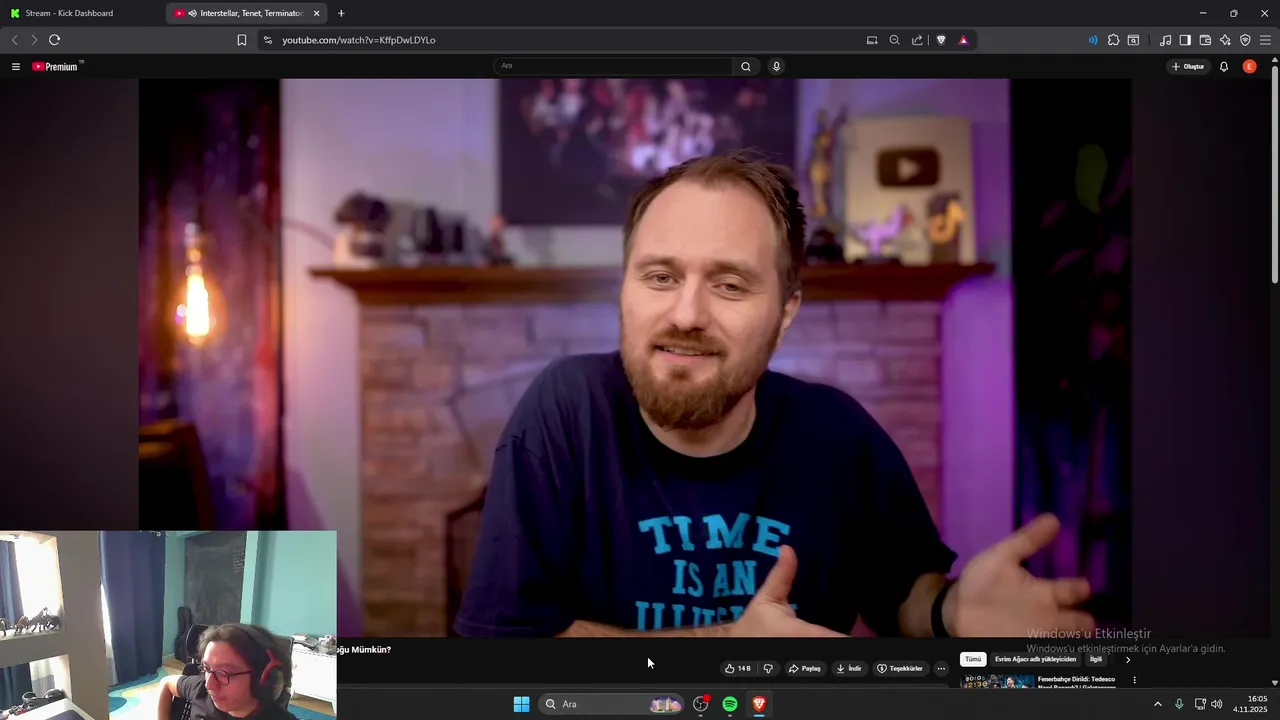Open the browser Extensions puzzle icon
Screen dimensions: 1280x720
(1113, 40)
